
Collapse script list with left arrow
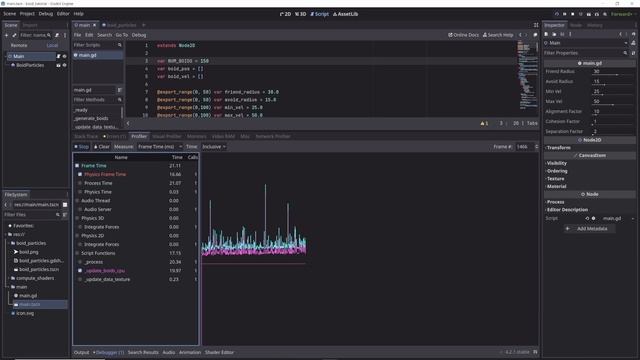128,123
